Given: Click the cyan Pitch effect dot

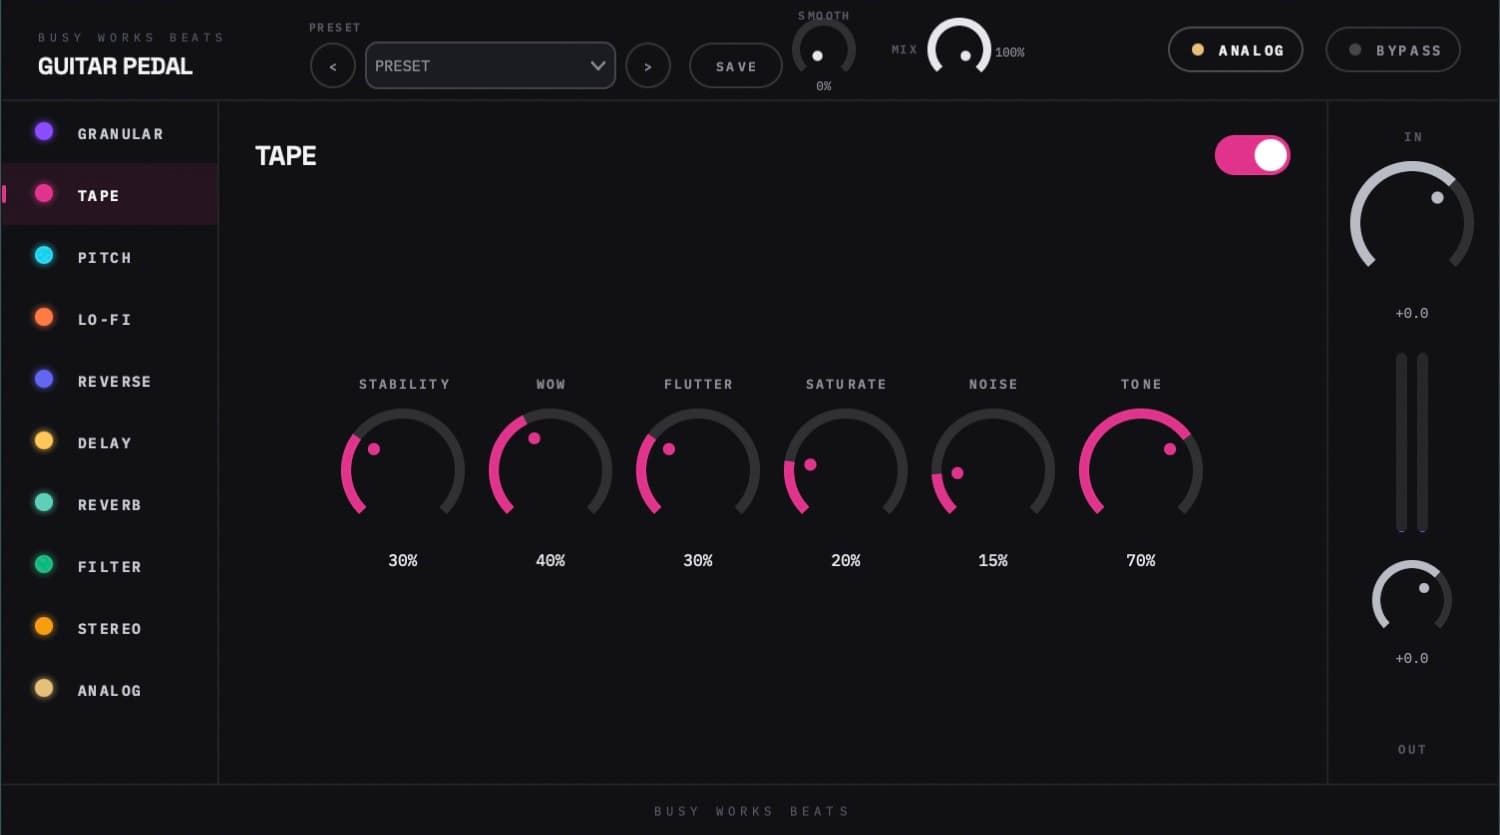Looking at the screenshot, I should [x=44, y=256].
